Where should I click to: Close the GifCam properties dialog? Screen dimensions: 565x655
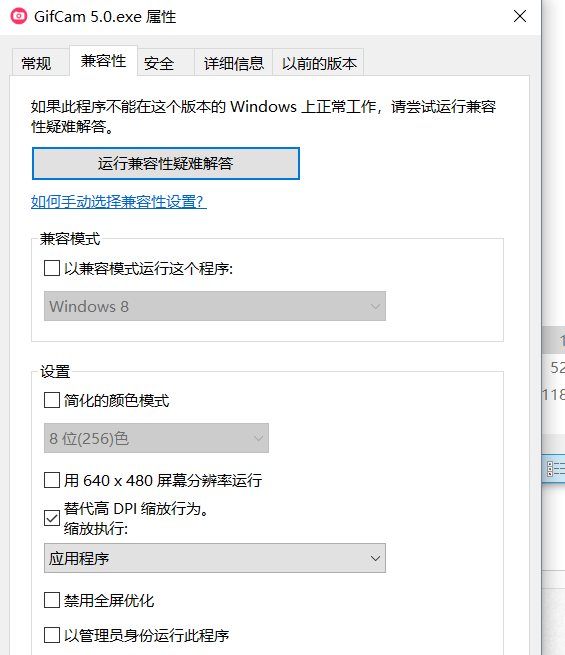click(520, 16)
